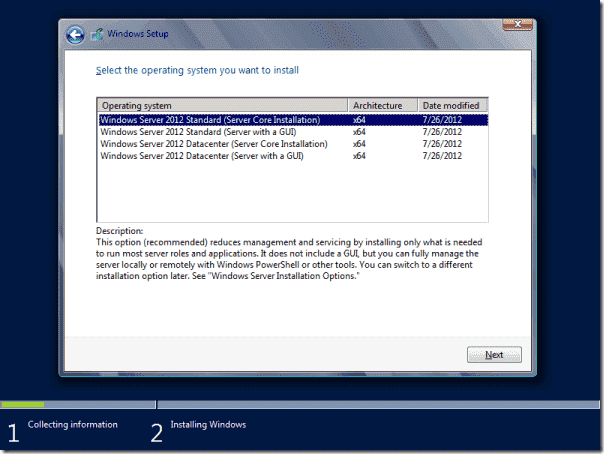Select Windows Server 2012 Standard (Server Core Installation)
Image resolution: width=604 pixels, height=454 pixels.
pos(293,120)
